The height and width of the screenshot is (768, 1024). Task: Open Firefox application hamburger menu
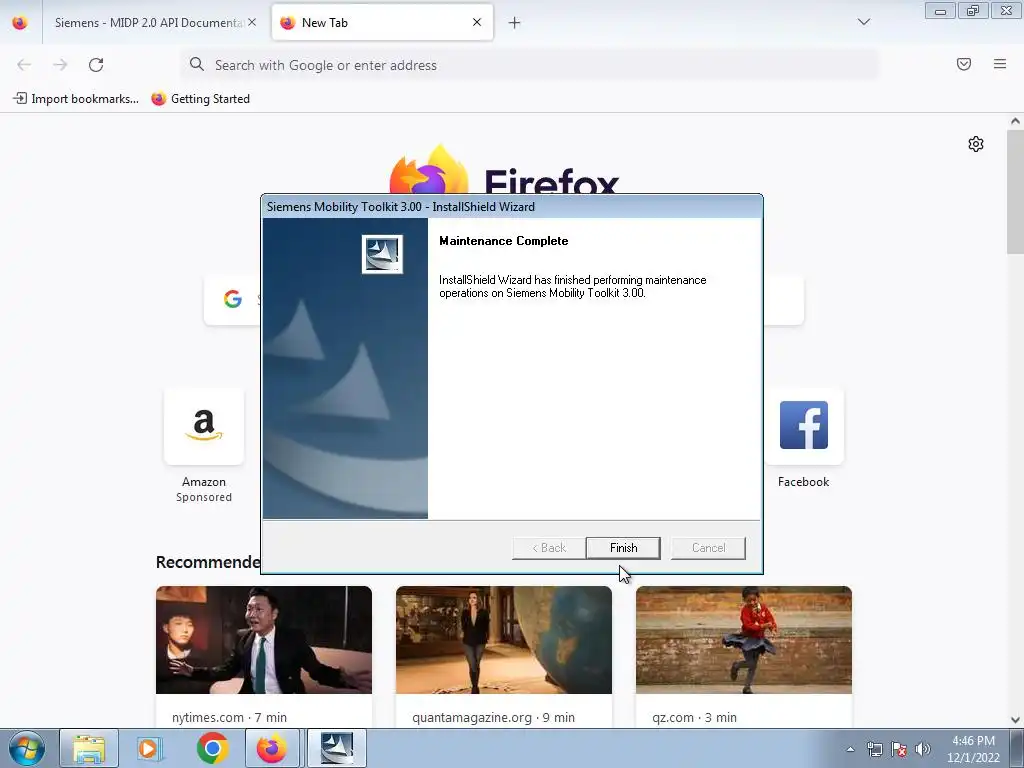pos(1000,64)
